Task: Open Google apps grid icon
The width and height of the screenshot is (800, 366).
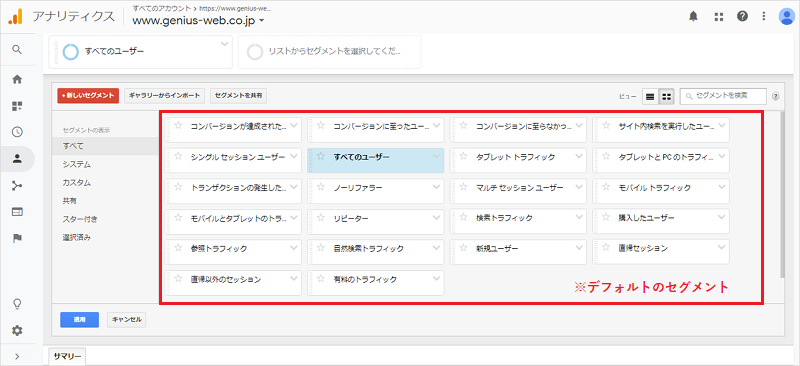Action: [x=719, y=16]
